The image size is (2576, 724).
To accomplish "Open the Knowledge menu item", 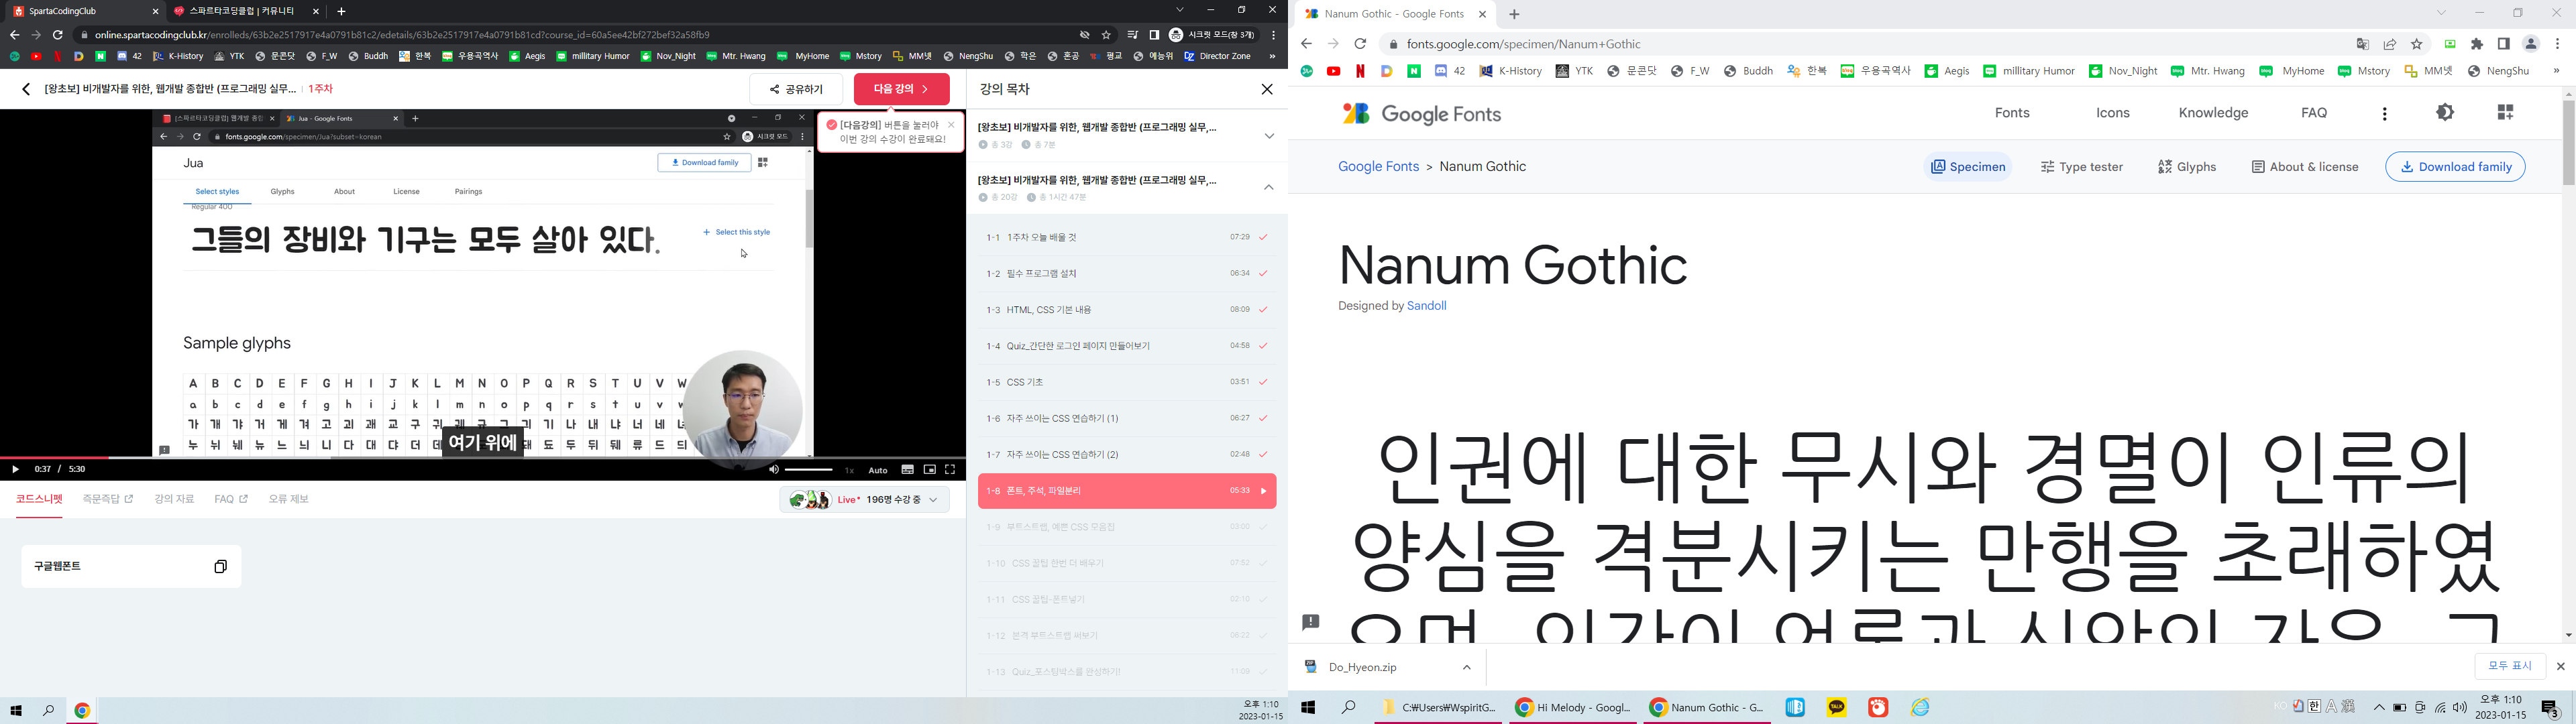I will (2213, 113).
